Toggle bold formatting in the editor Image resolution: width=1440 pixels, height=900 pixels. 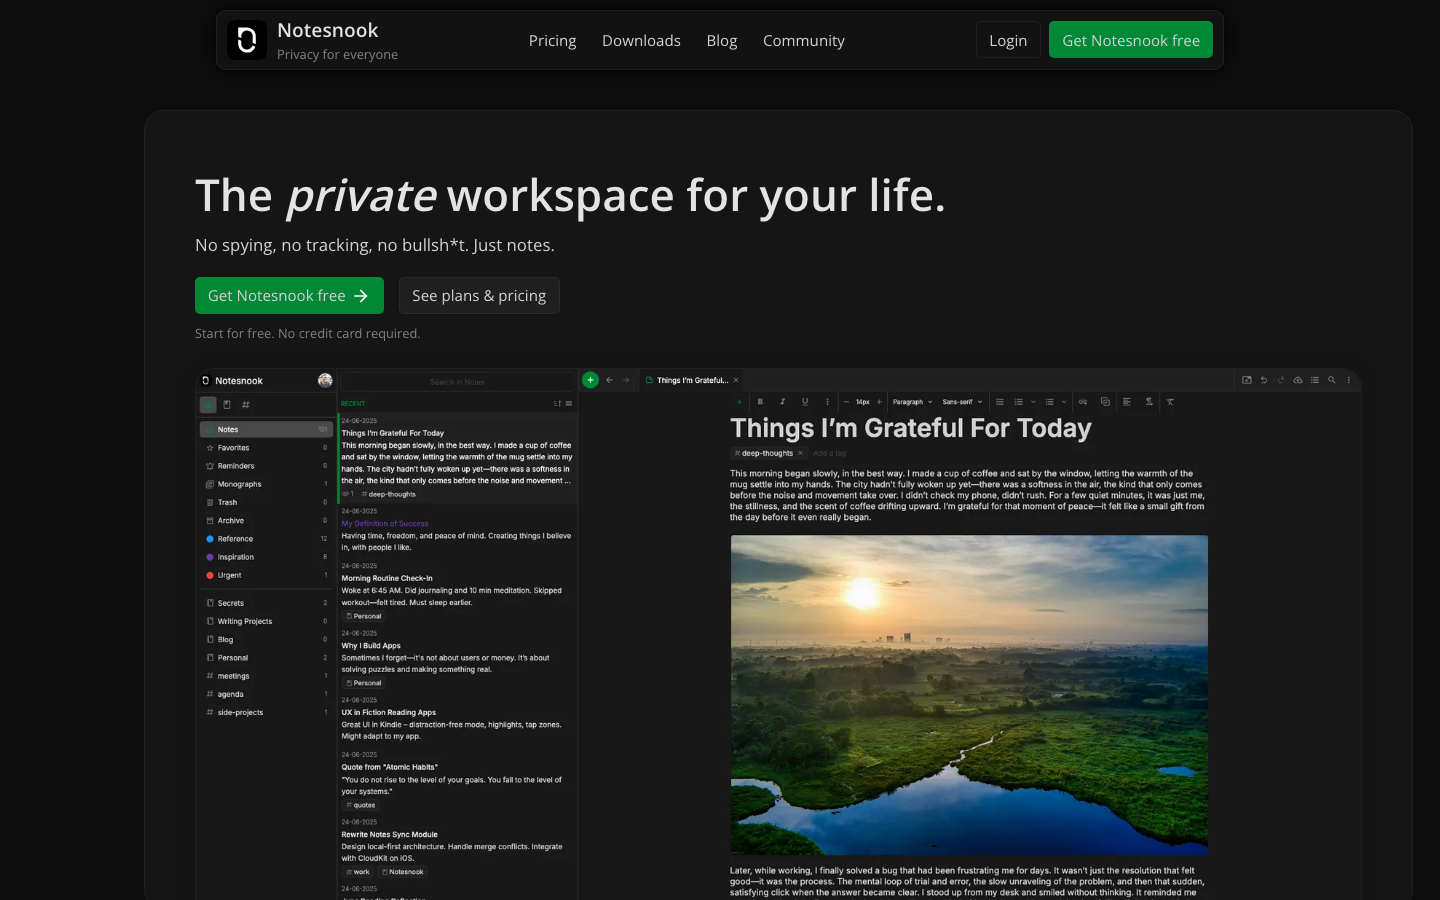pyautogui.click(x=760, y=401)
